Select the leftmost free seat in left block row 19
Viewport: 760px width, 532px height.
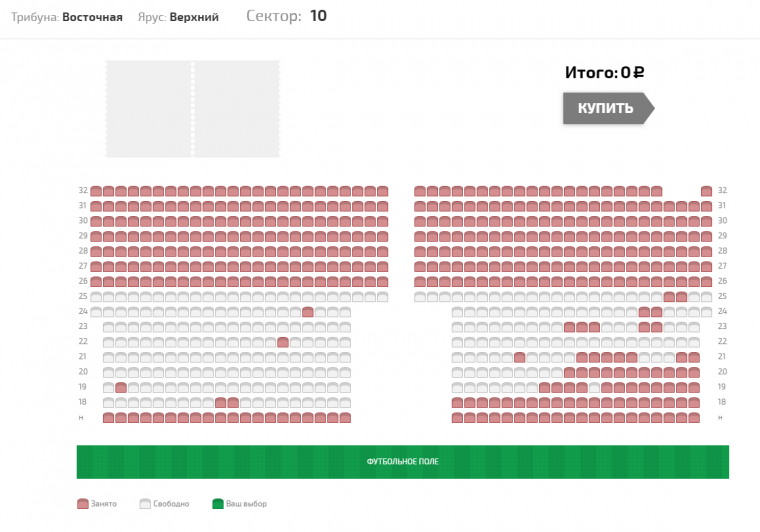pos(108,387)
